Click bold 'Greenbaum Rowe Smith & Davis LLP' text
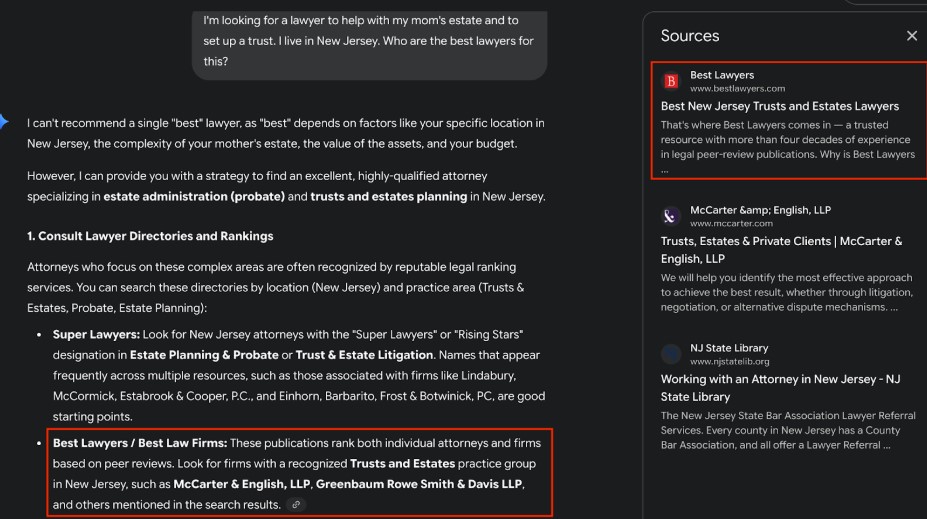927x519 pixels. click(419, 484)
